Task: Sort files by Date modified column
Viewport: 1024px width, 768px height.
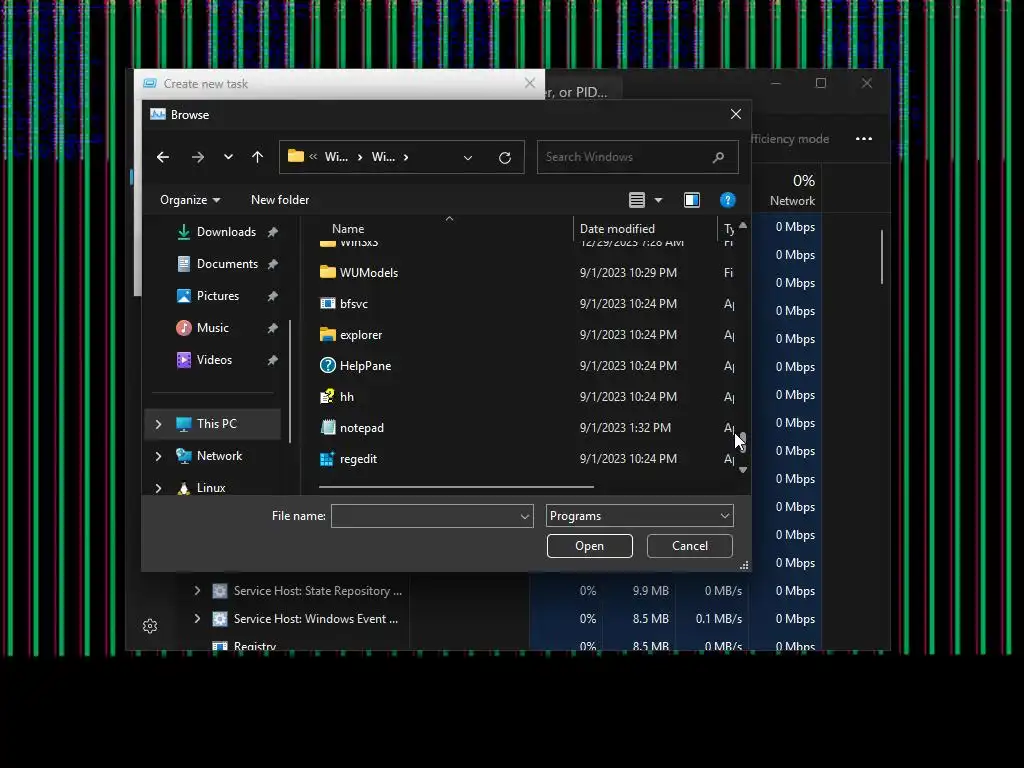Action: [x=617, y=229]
